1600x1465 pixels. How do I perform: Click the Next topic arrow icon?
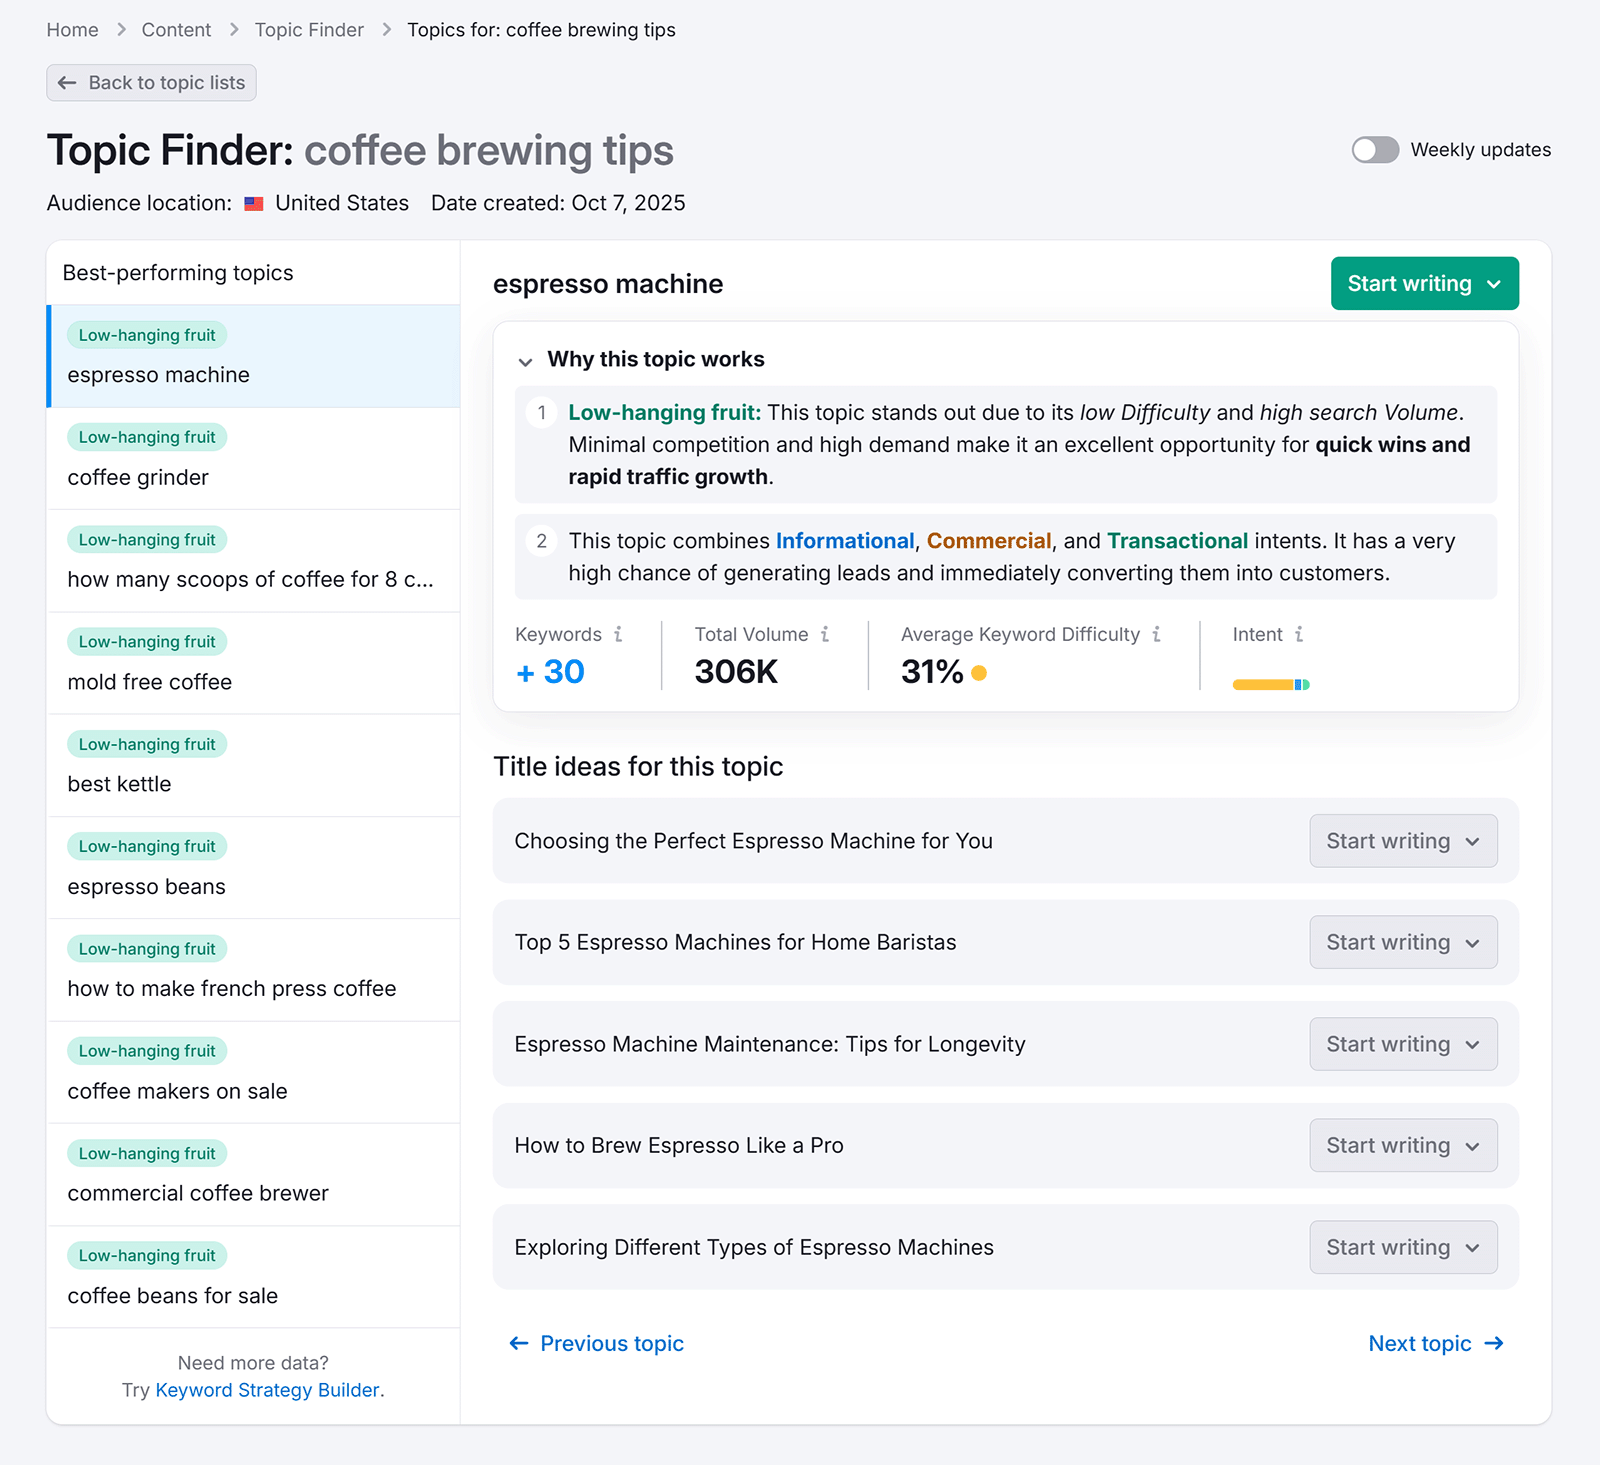point(1494,1343)
